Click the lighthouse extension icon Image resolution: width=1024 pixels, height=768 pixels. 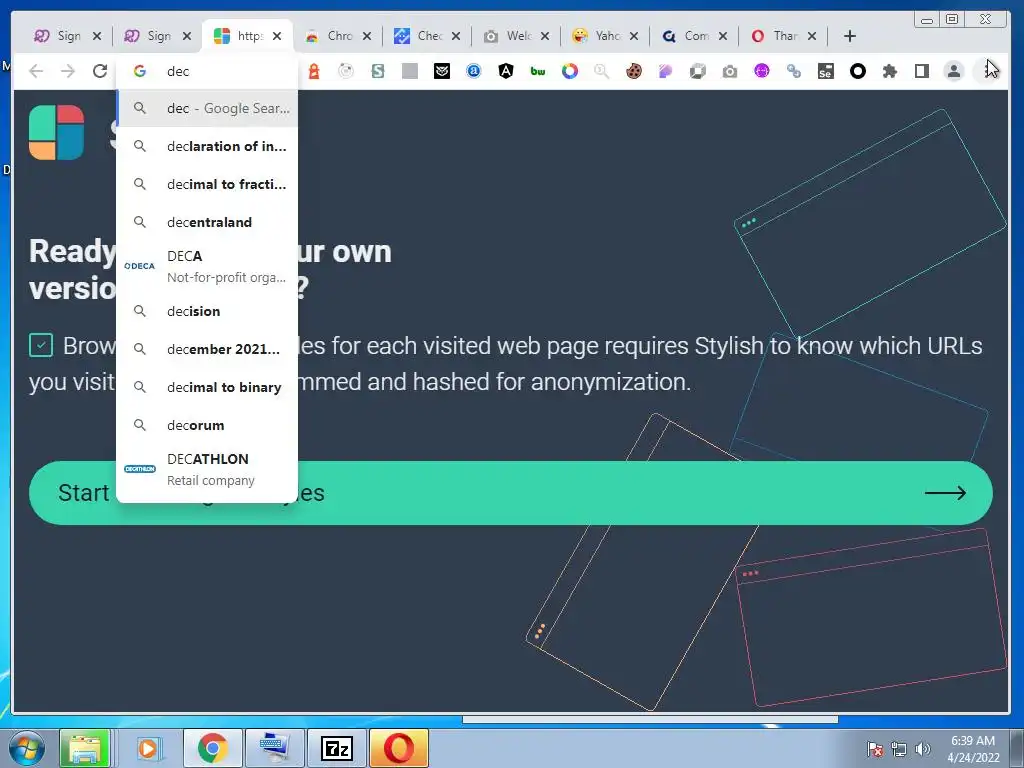point(314,71)
